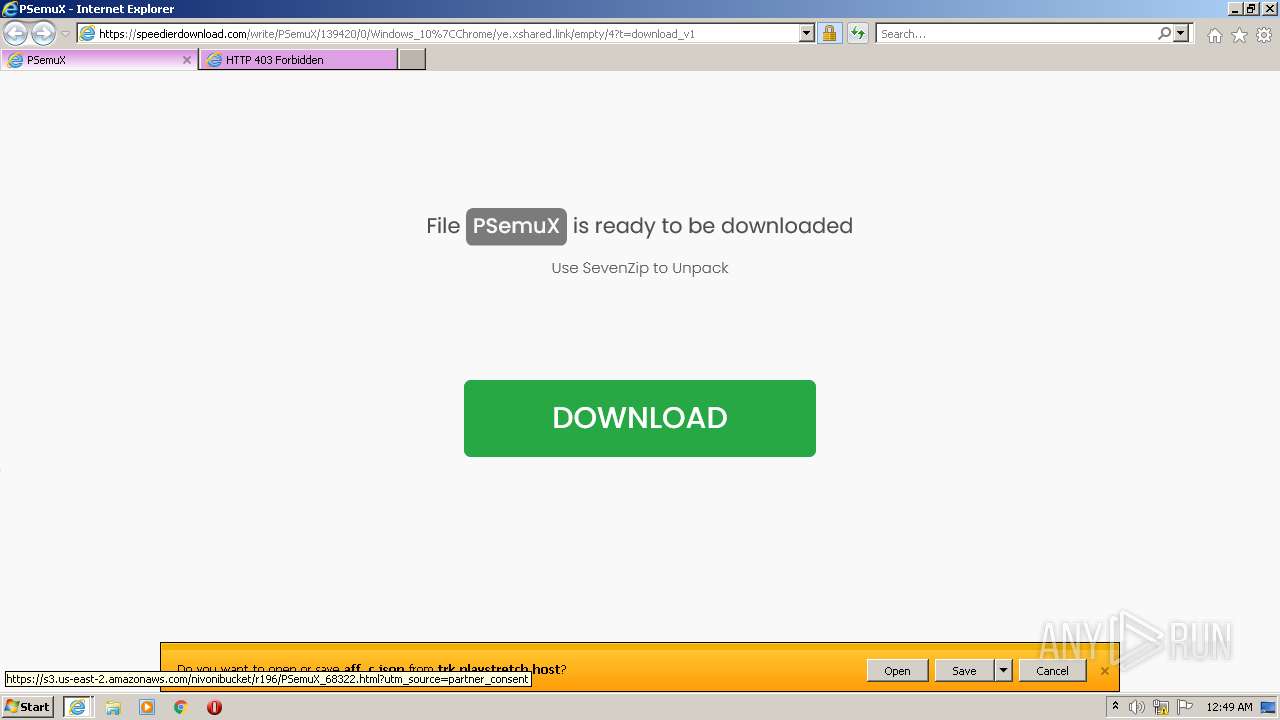Open the Tools gear icon

(1264, 35)
